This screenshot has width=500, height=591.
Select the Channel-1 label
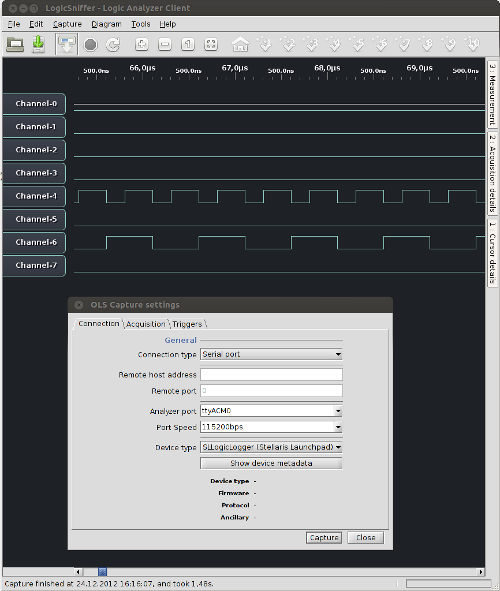pyautogui.click(x=34, y=127)
